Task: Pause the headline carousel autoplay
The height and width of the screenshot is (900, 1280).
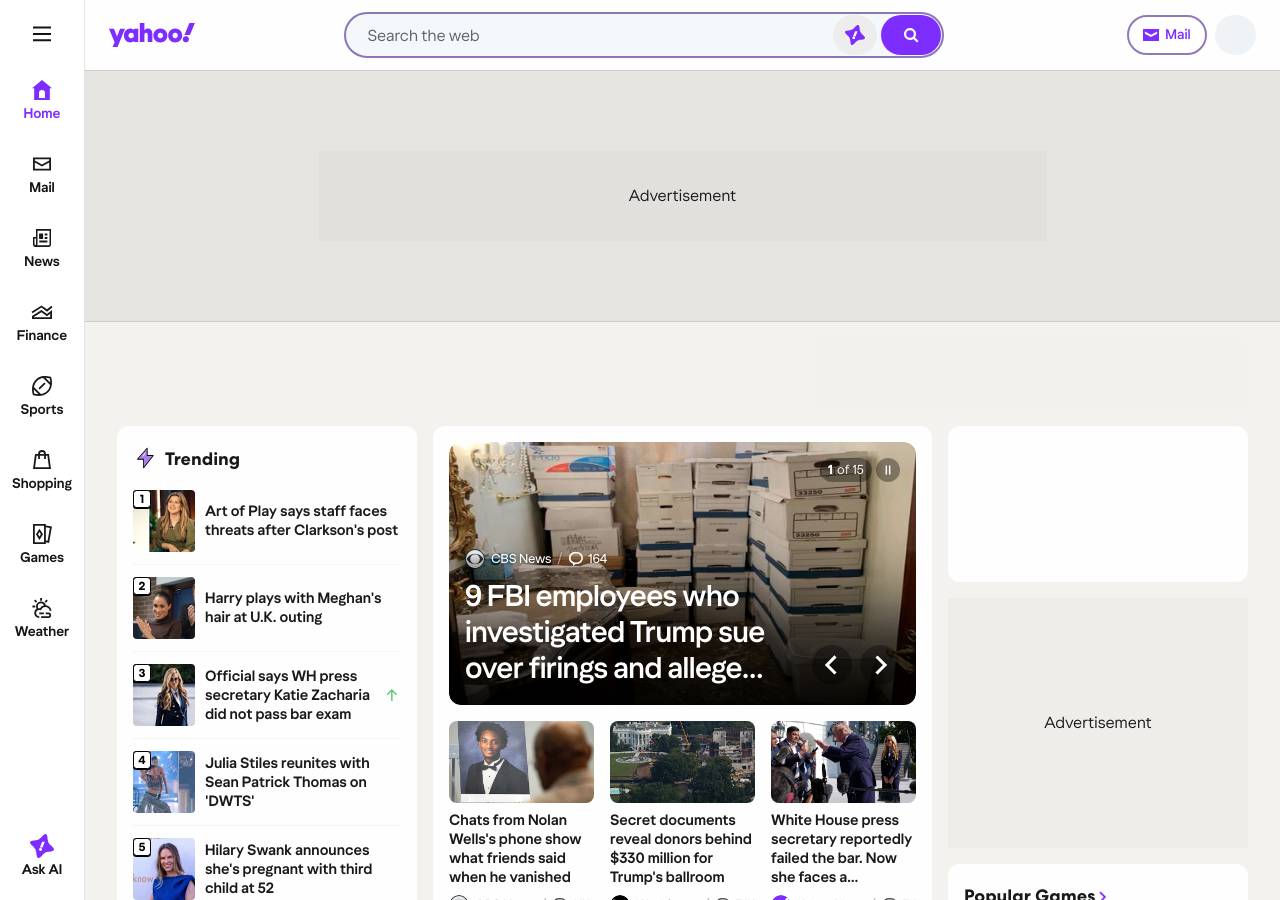Action: [x=887, y=470]
